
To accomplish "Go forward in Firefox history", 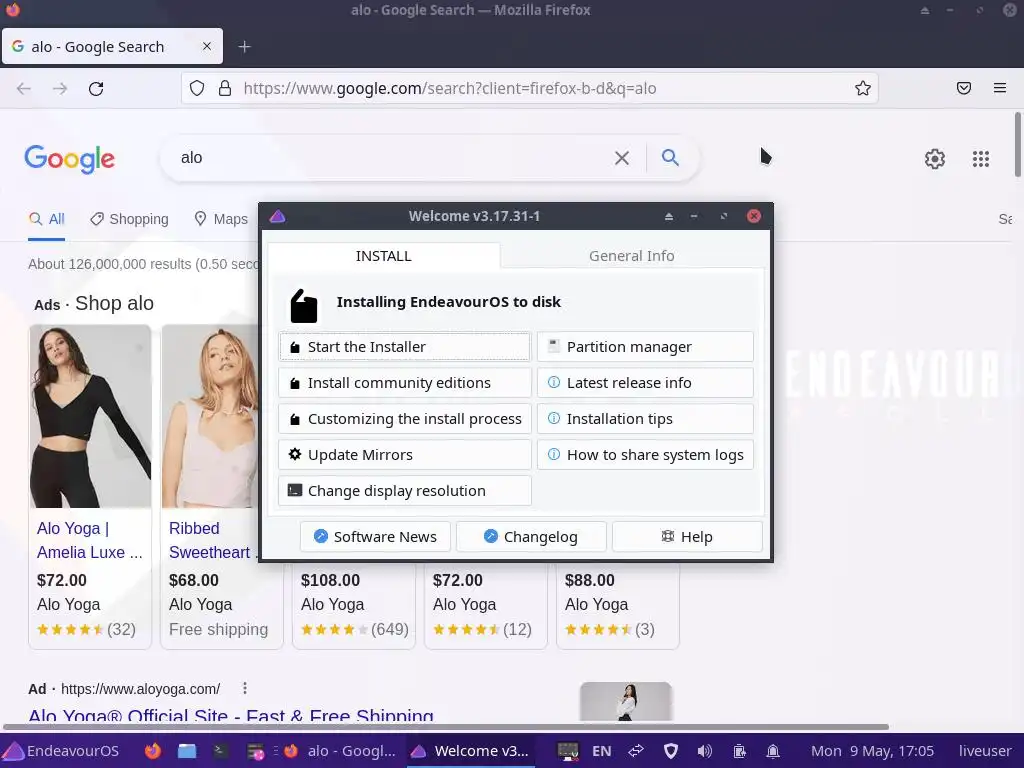I will pyautogui.click(x=60, y=88).
